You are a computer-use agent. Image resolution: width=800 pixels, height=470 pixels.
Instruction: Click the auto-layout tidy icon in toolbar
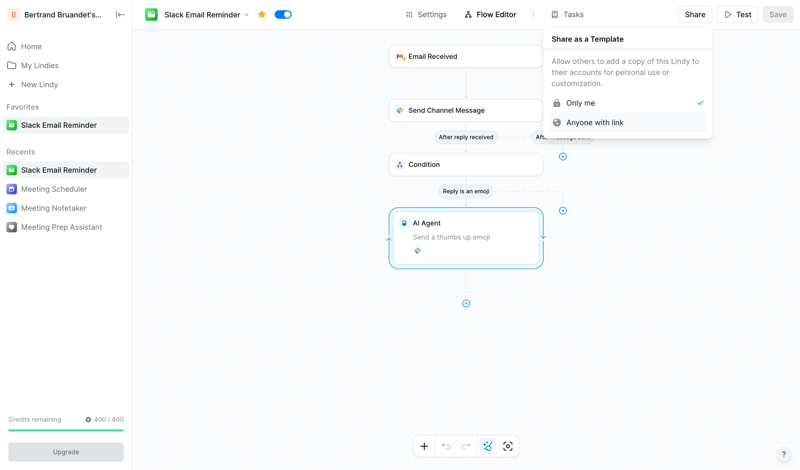[488, 447]
